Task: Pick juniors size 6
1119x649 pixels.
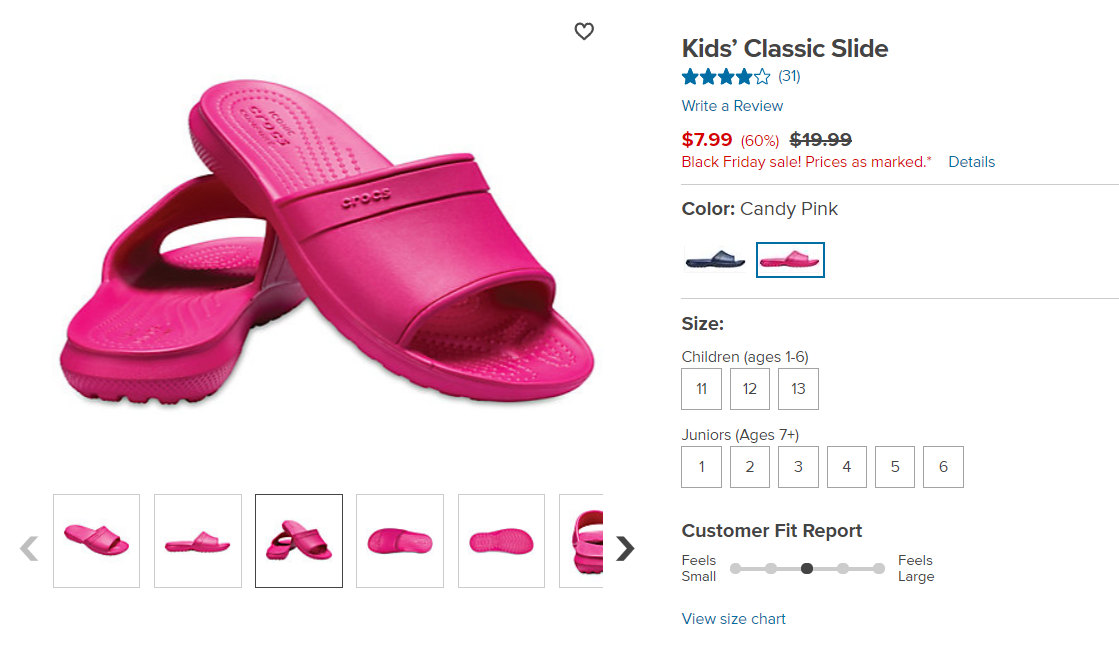Action: click(943, 467)
